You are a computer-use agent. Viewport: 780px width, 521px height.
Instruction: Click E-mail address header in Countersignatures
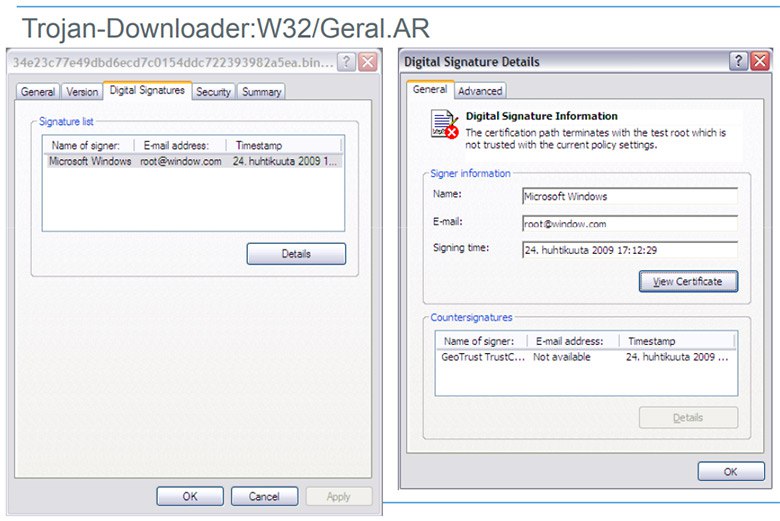coord(573,341)
